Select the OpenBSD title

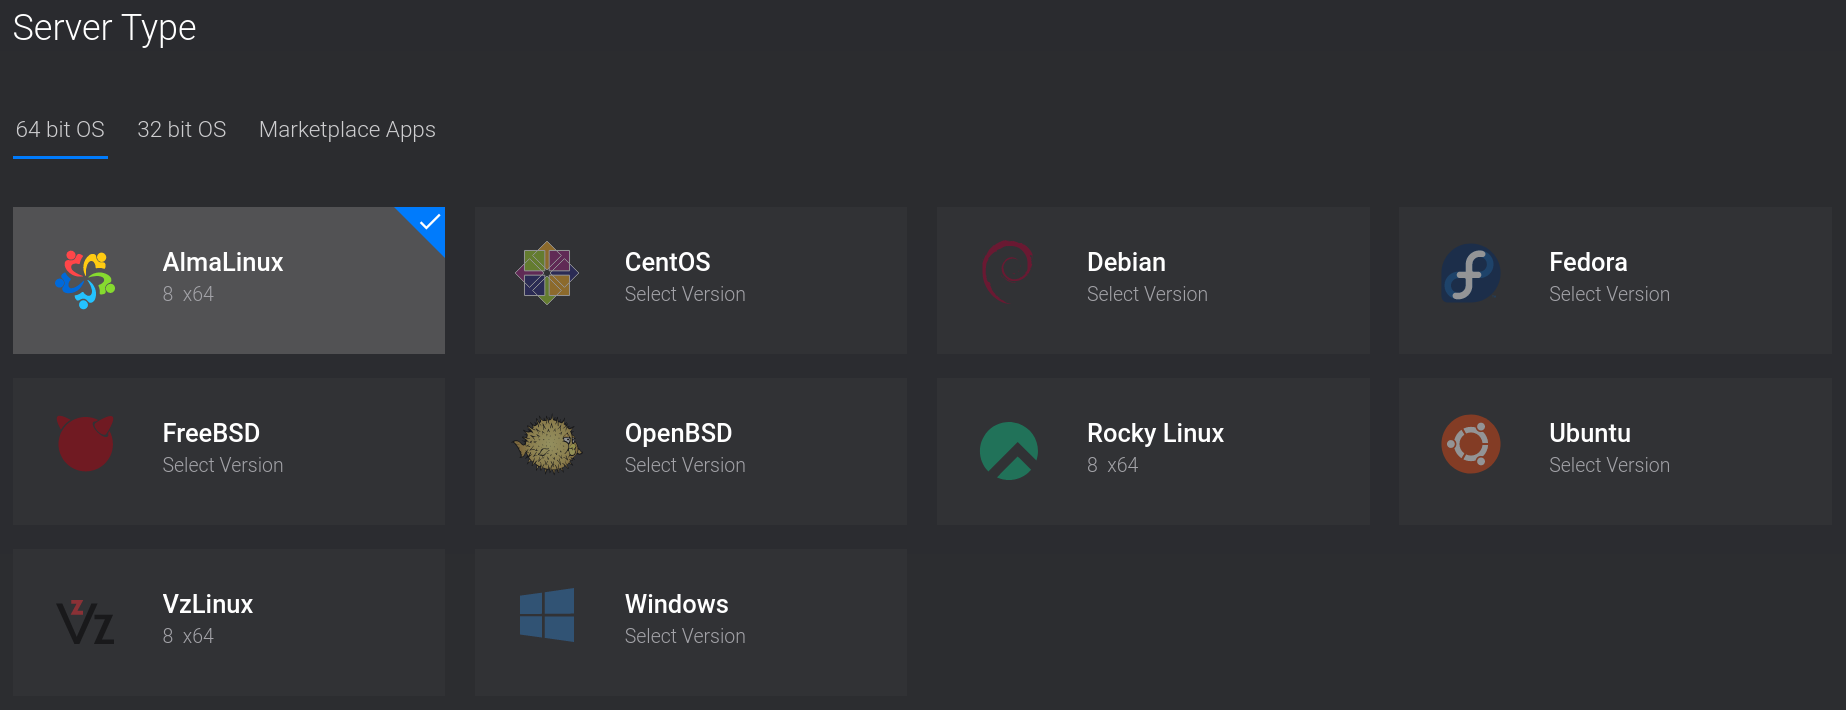pos(678,433)
